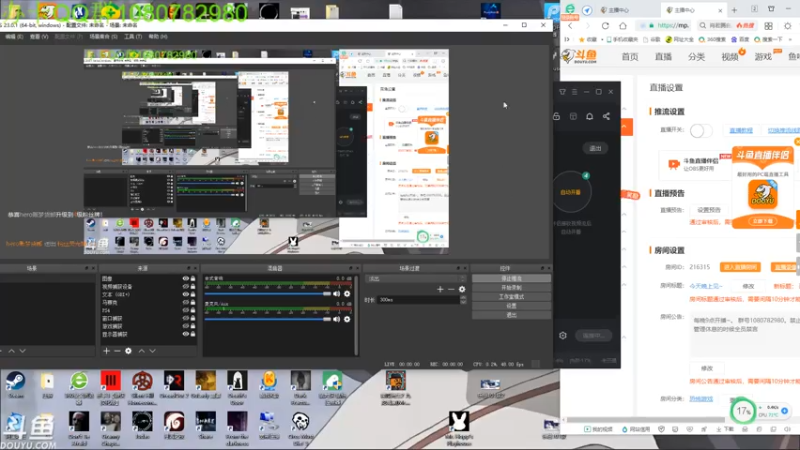Viewport: 800px width, 450px height.
Task: Click 开始录制 button in OBS controls
Action: click(x=511, y=288)
